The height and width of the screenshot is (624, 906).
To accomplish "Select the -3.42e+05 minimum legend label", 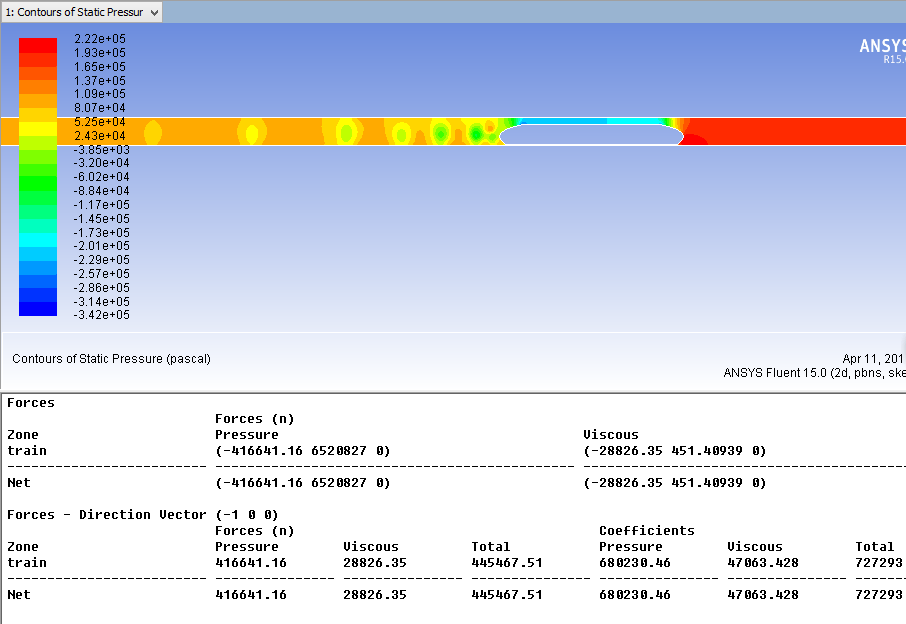I will coord(101,315).
